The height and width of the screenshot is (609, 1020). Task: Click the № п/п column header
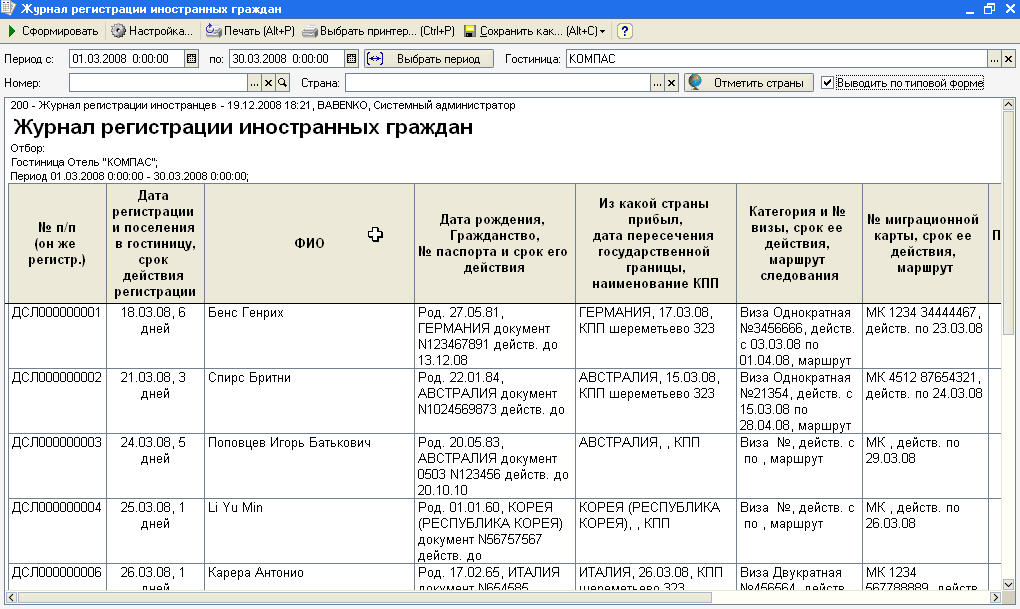[57, 243]
